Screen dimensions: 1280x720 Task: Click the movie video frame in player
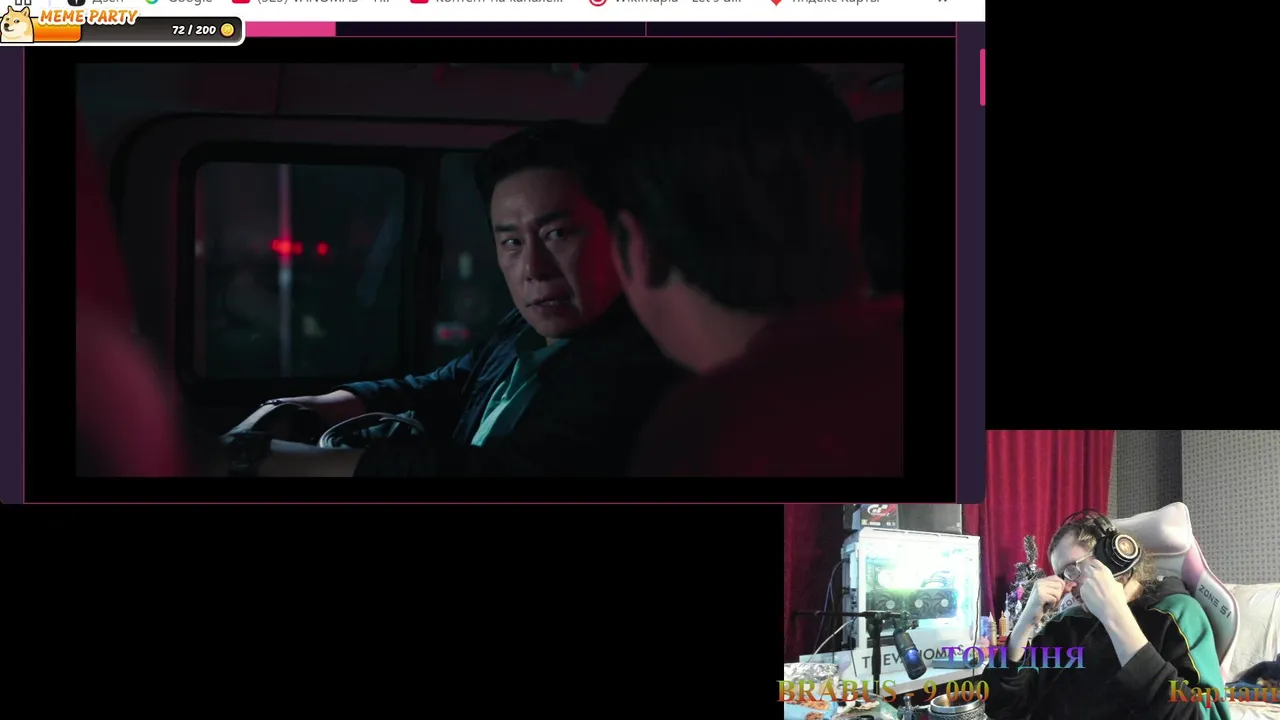(490, 270)
